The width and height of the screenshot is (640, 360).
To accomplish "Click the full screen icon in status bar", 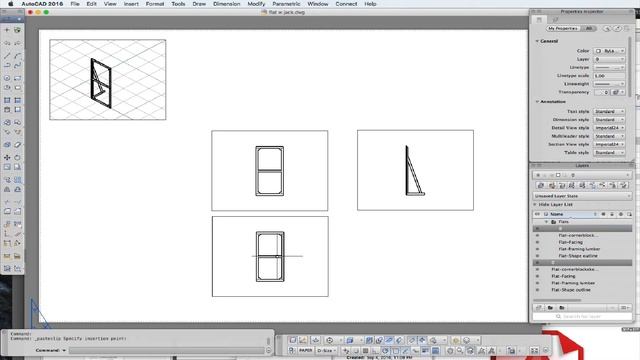I will [534, 351].
